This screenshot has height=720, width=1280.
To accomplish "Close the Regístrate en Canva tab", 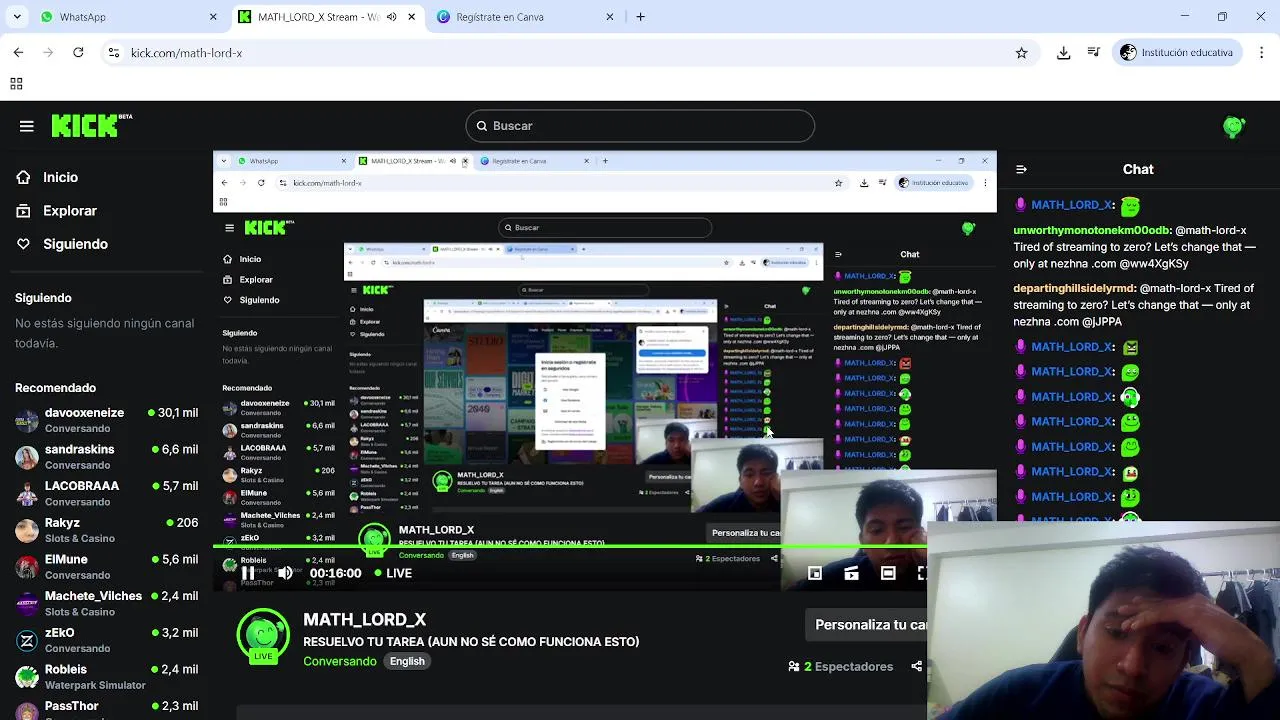I will (x=610, y=17).
